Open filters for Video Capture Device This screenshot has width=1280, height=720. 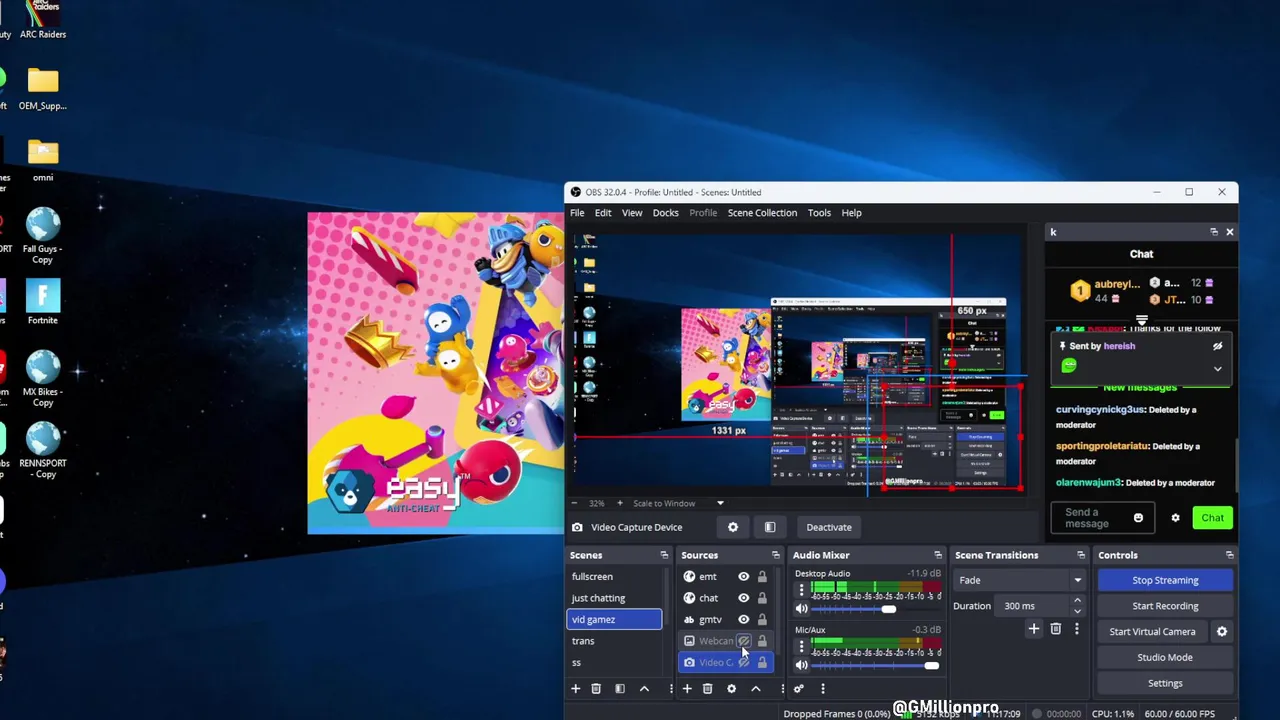[770, 527]
